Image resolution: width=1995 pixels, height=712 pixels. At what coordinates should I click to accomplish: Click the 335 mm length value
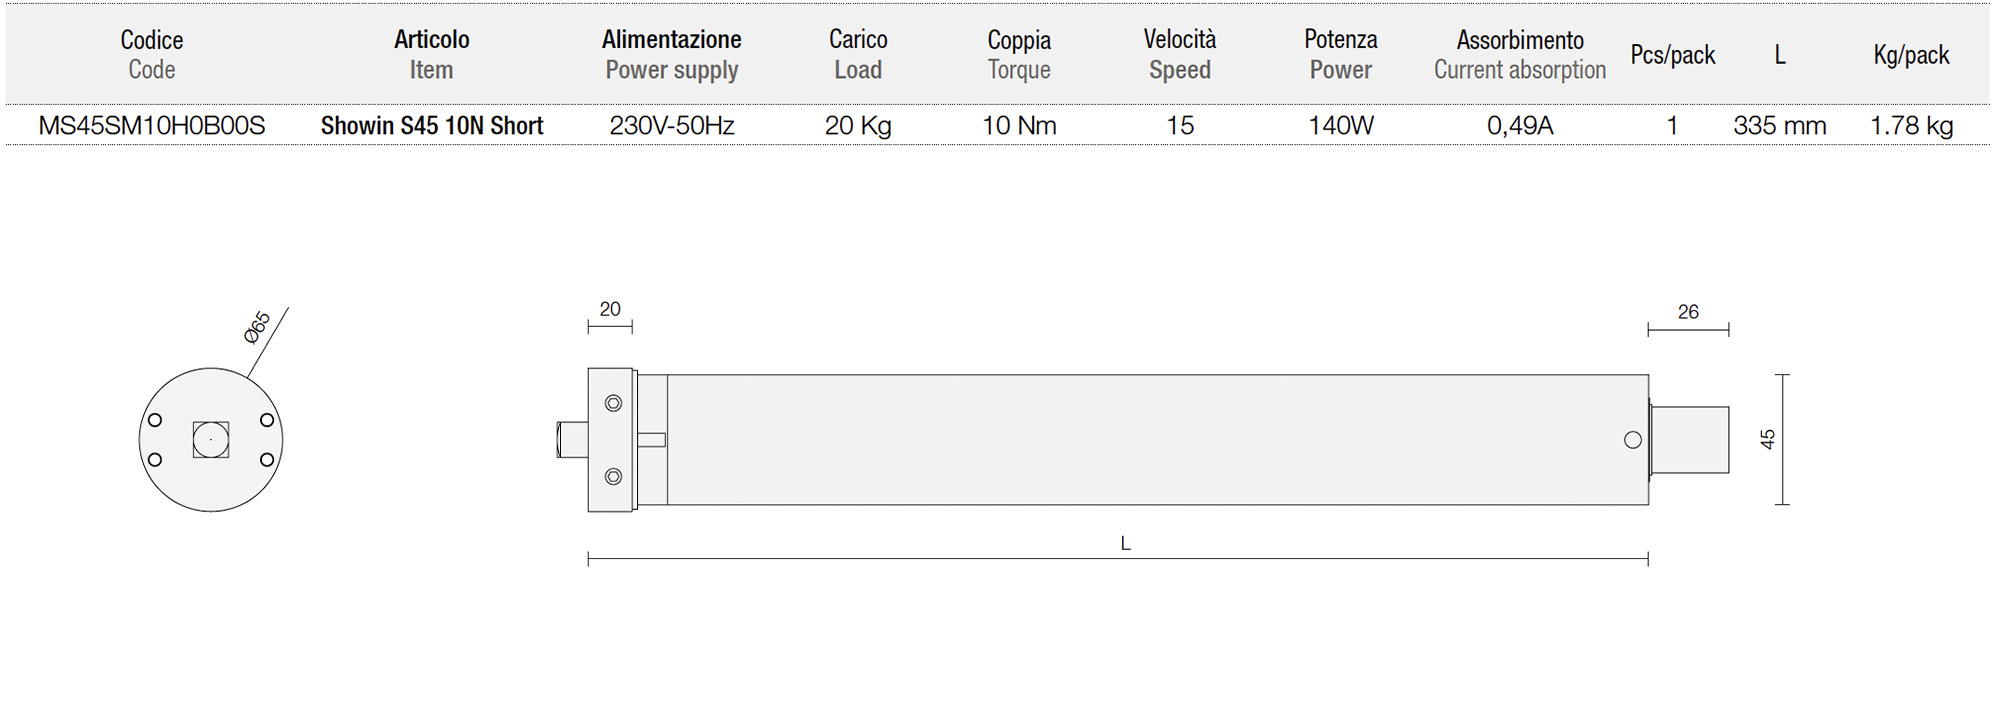(1780, 126)
